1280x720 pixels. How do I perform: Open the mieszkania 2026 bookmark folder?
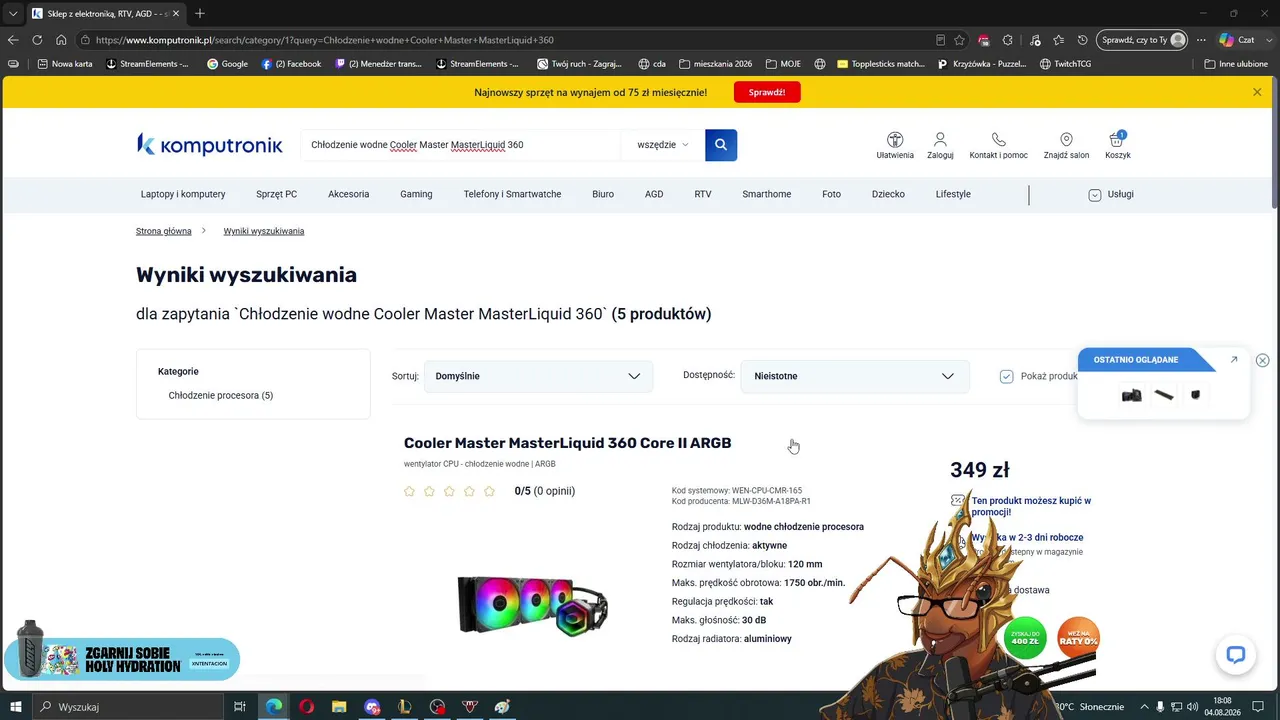715,64
